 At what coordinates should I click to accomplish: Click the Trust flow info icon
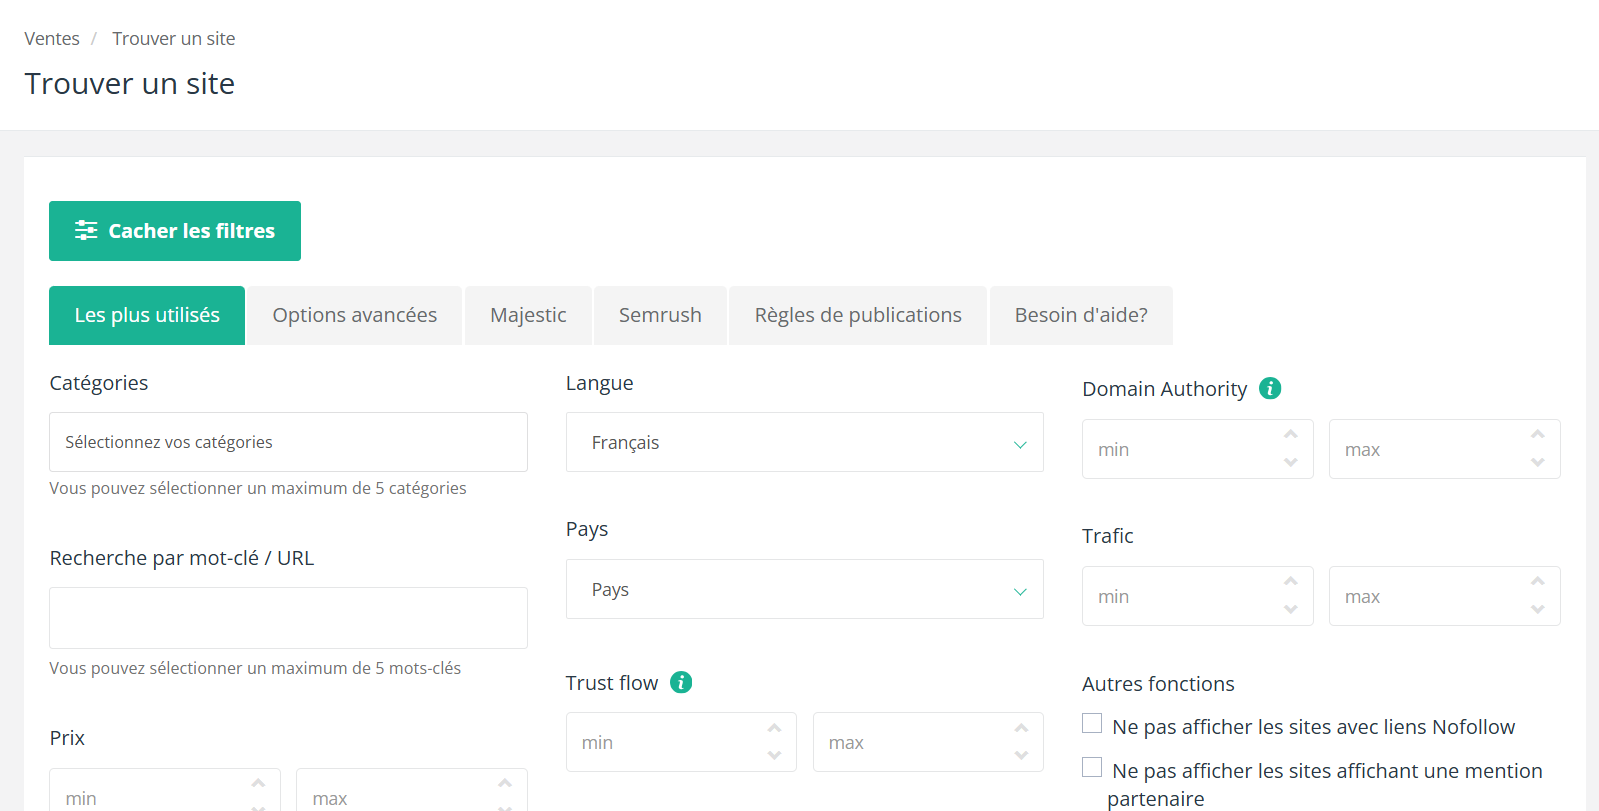click(x=681, y=682)
